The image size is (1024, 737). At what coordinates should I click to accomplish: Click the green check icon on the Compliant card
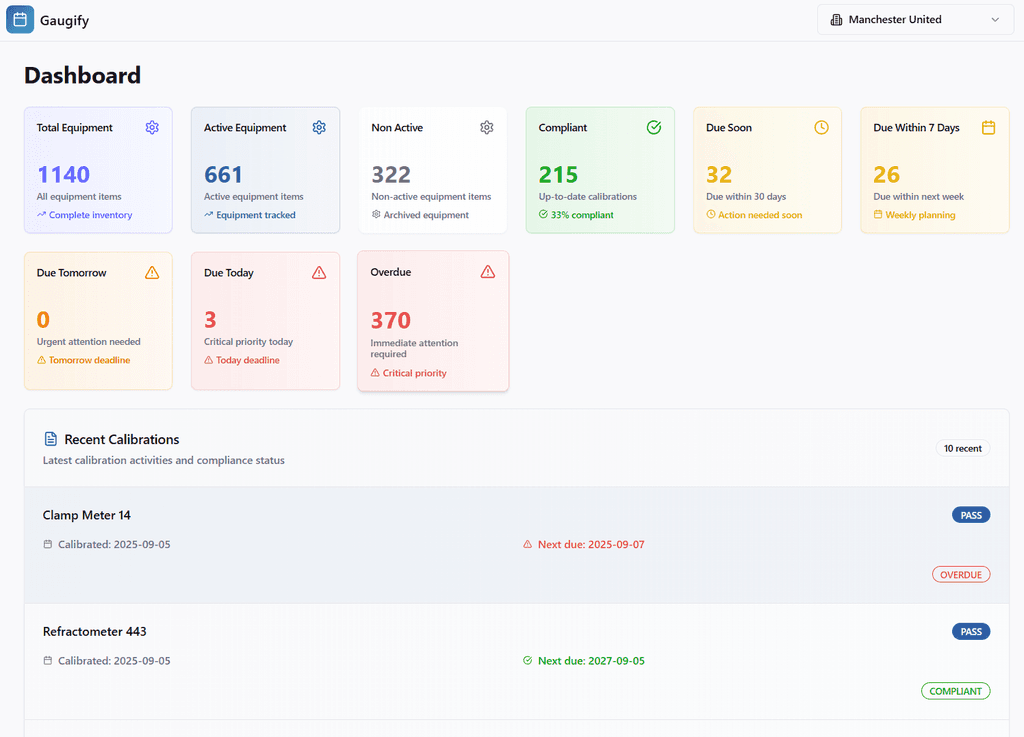click(654, 127)
